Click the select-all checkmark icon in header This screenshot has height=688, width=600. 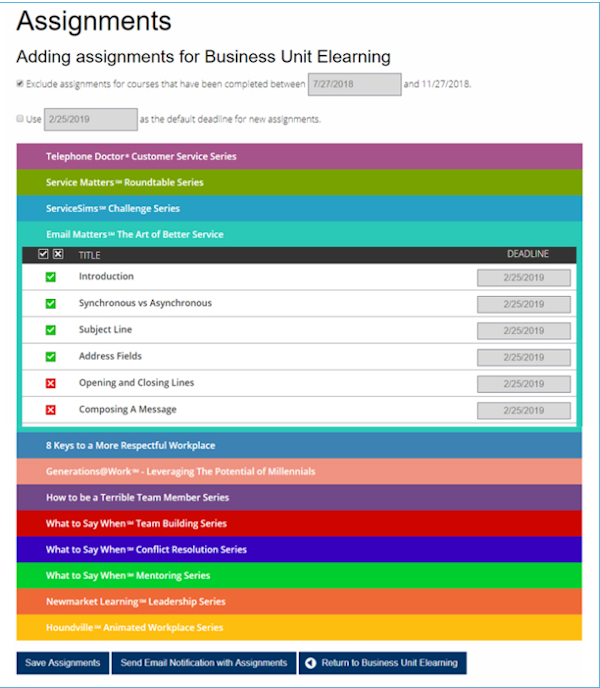point(43,254)
